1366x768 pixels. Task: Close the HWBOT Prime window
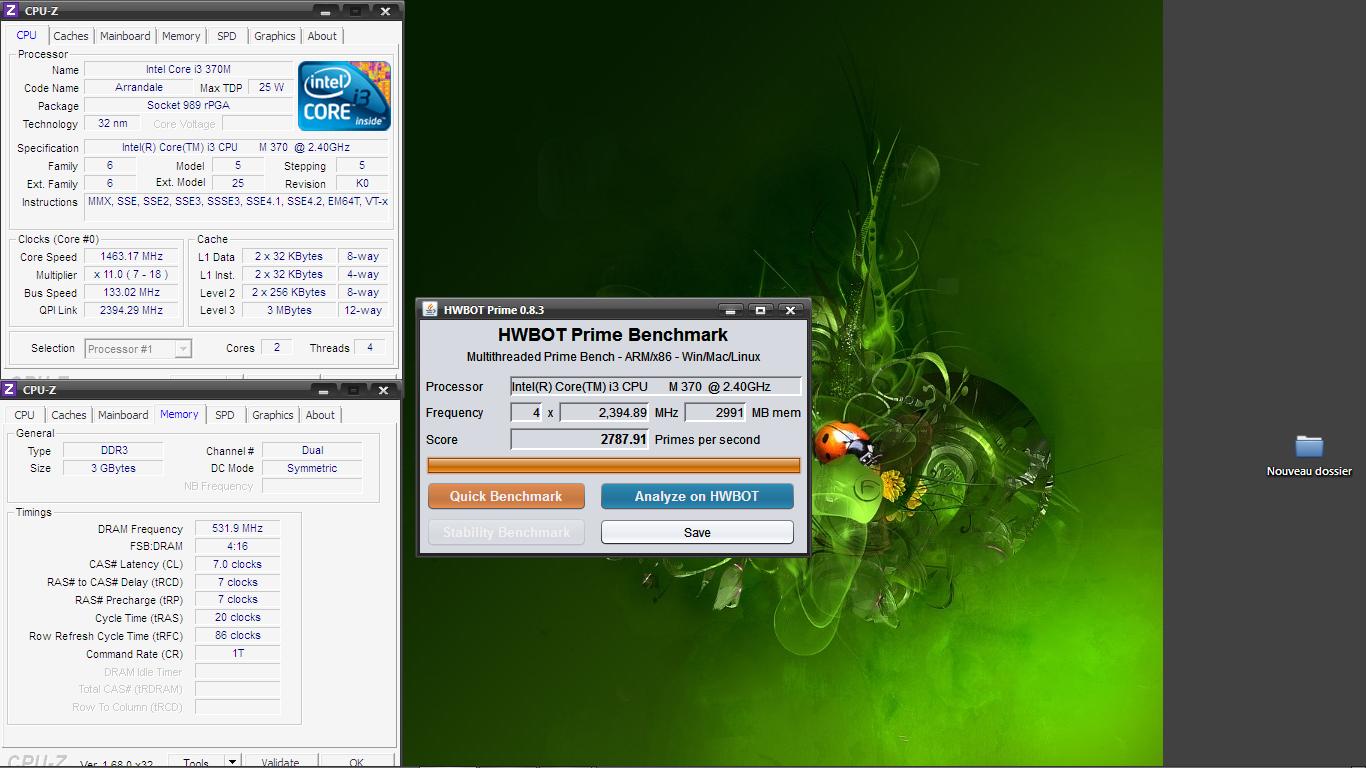tap(790, 310)
